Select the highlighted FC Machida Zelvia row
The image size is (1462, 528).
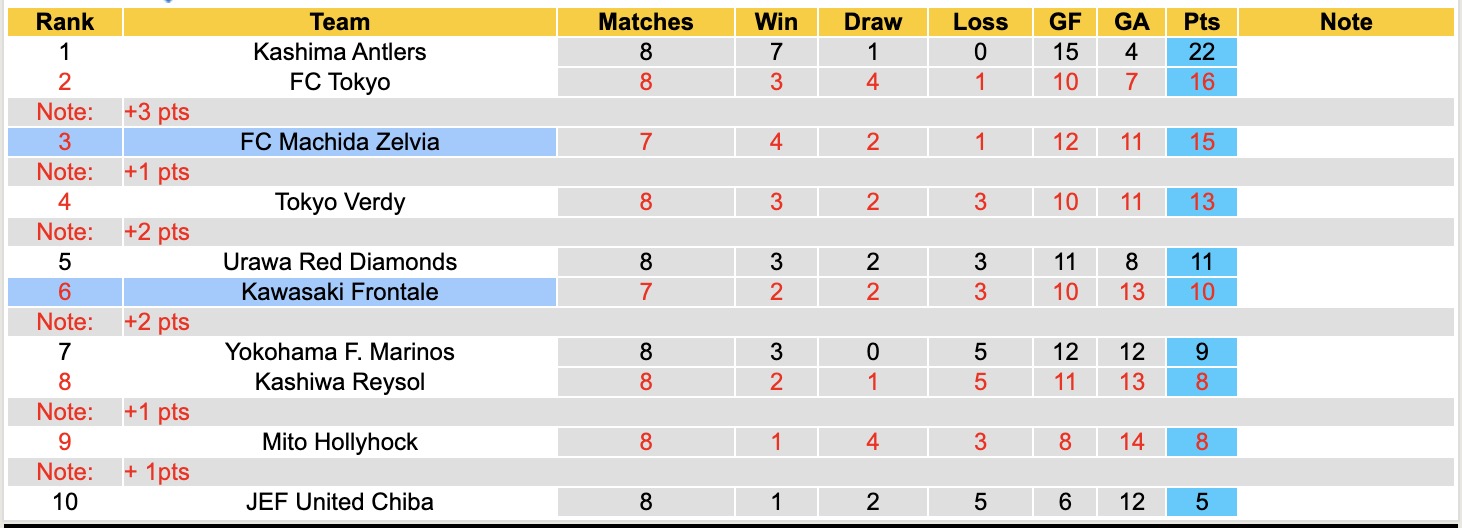(339, 142)
